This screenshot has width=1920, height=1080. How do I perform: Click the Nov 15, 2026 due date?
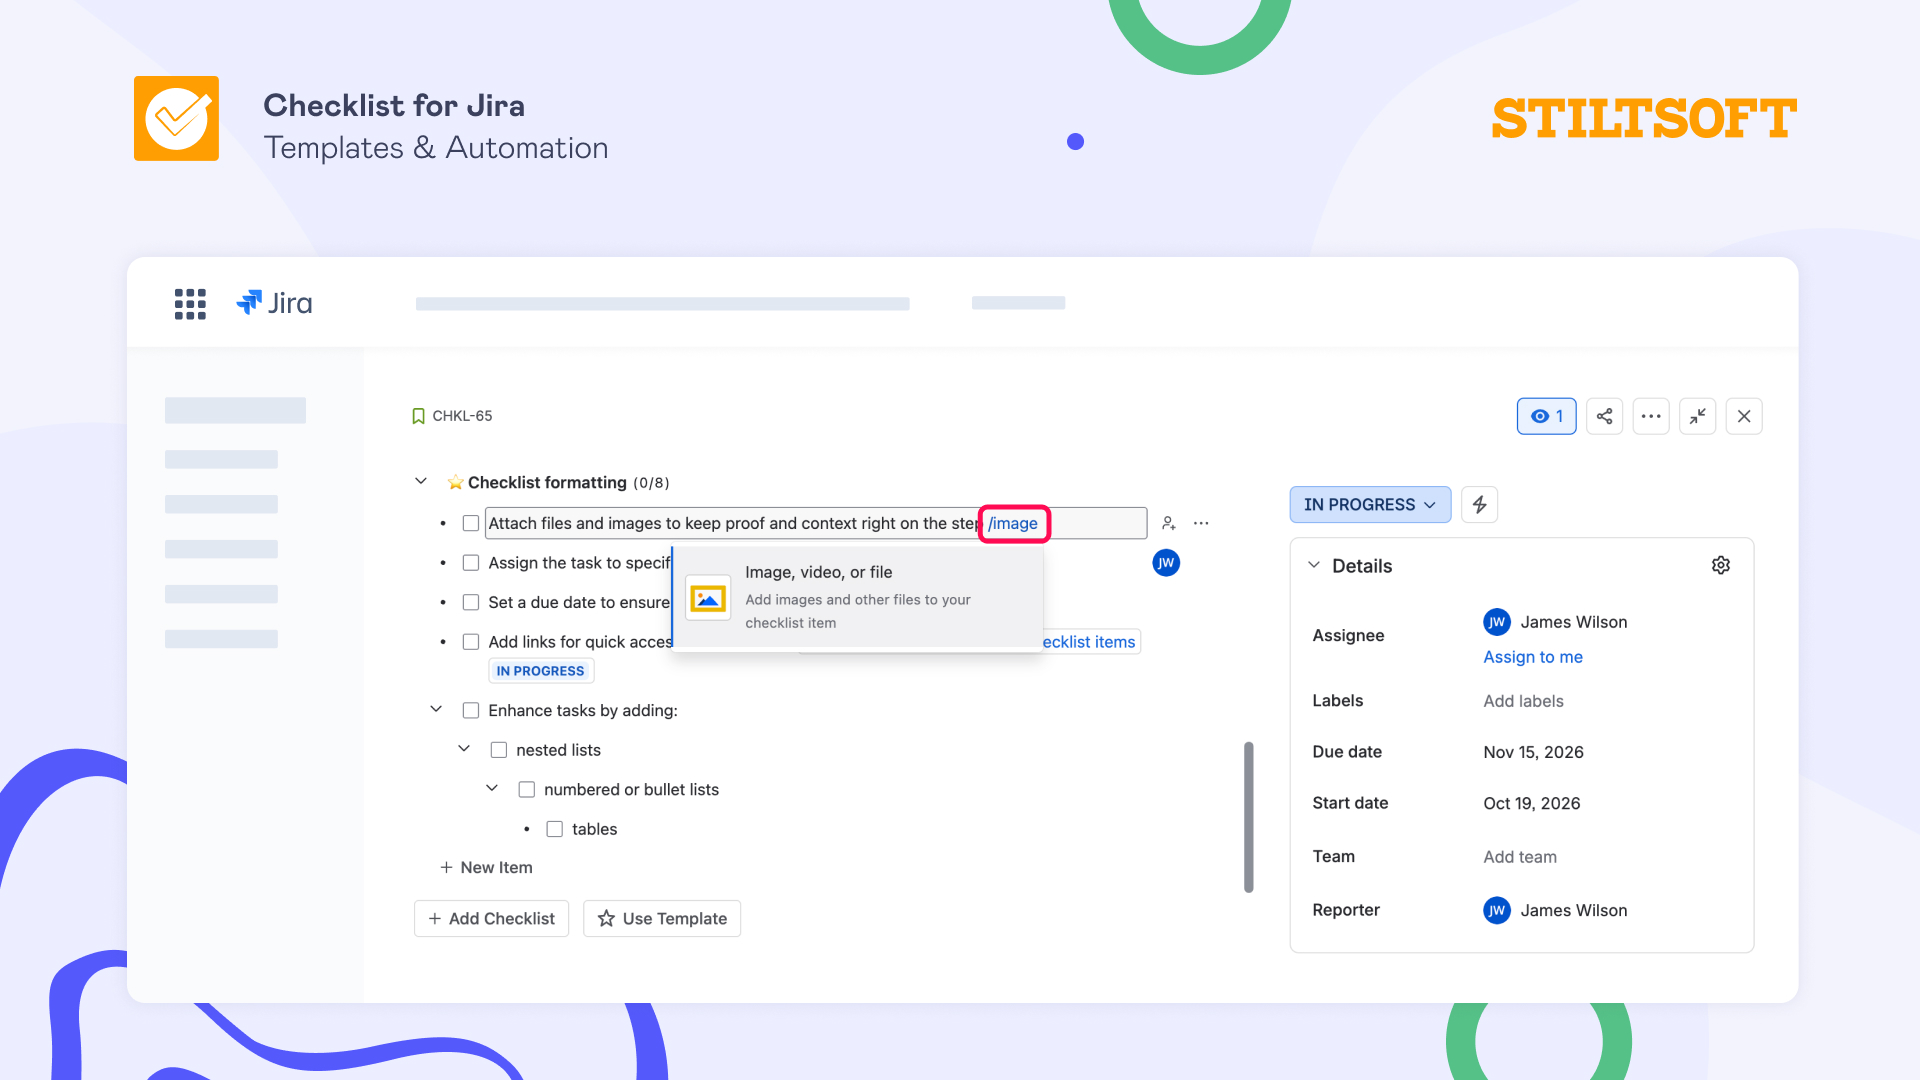(1533, 752)
